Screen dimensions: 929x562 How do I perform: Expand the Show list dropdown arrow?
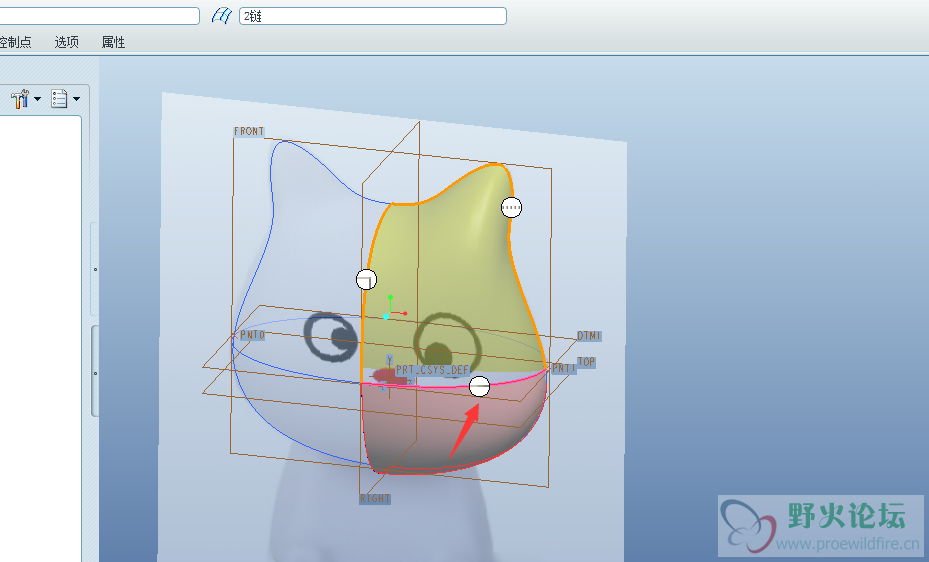76,99
